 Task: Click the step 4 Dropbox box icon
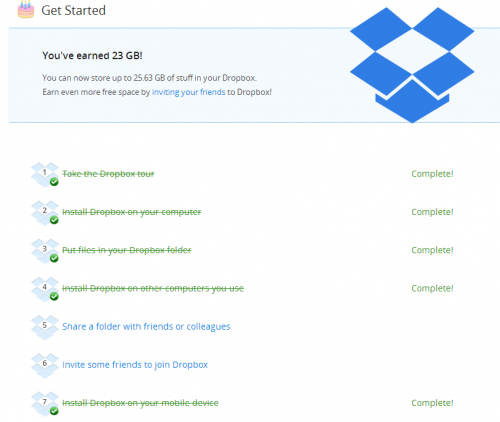(45, 289)
